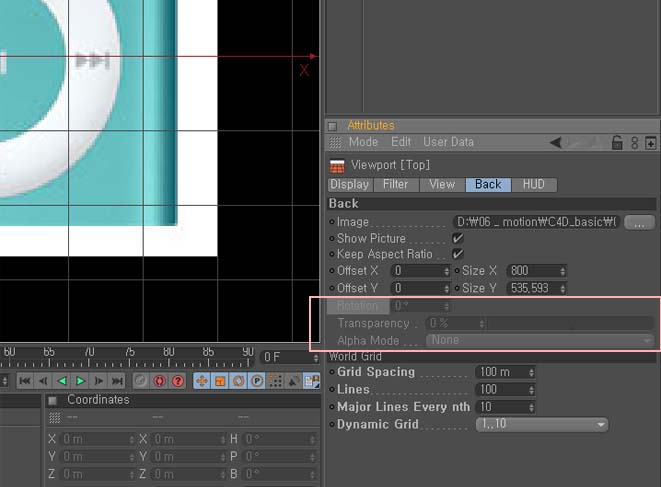661x487 pixels.
Task: Click the dotted grip in Coordinates manager
Action: [55, 418]
